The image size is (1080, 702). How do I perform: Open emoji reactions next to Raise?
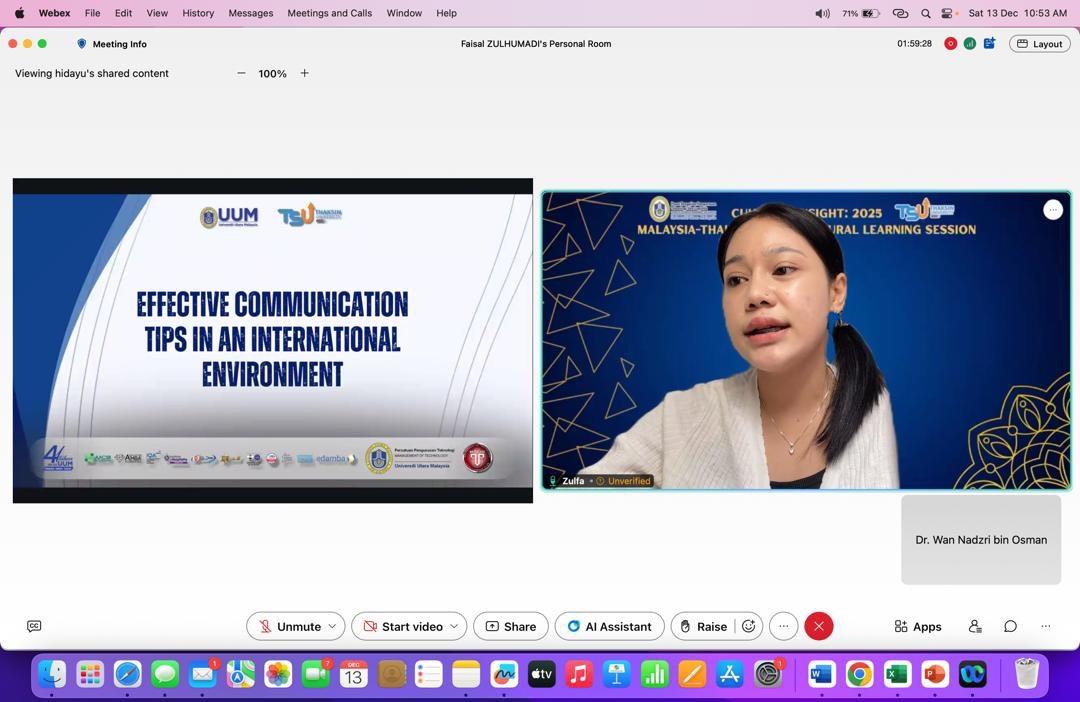point(748,626)
